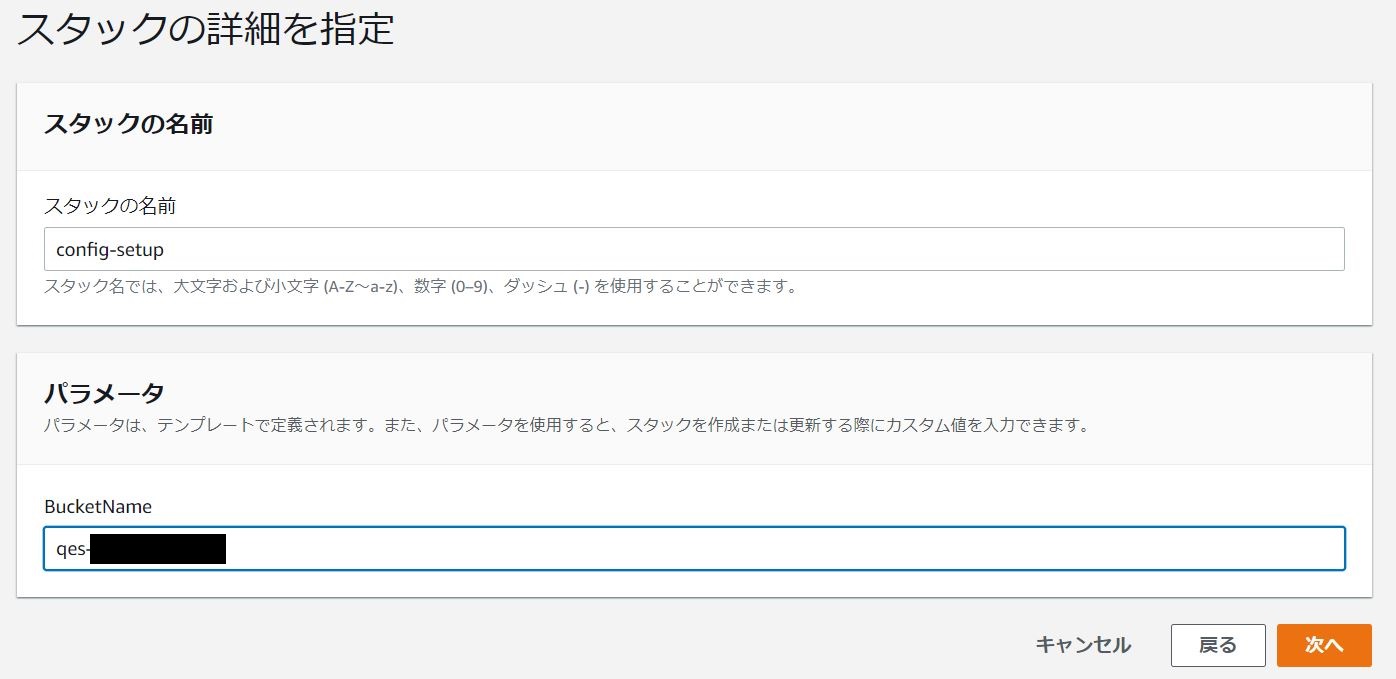Screen dimensions: 1396x679
Task: Focus the BucketName text field
Action: click(x=694, y=549)
